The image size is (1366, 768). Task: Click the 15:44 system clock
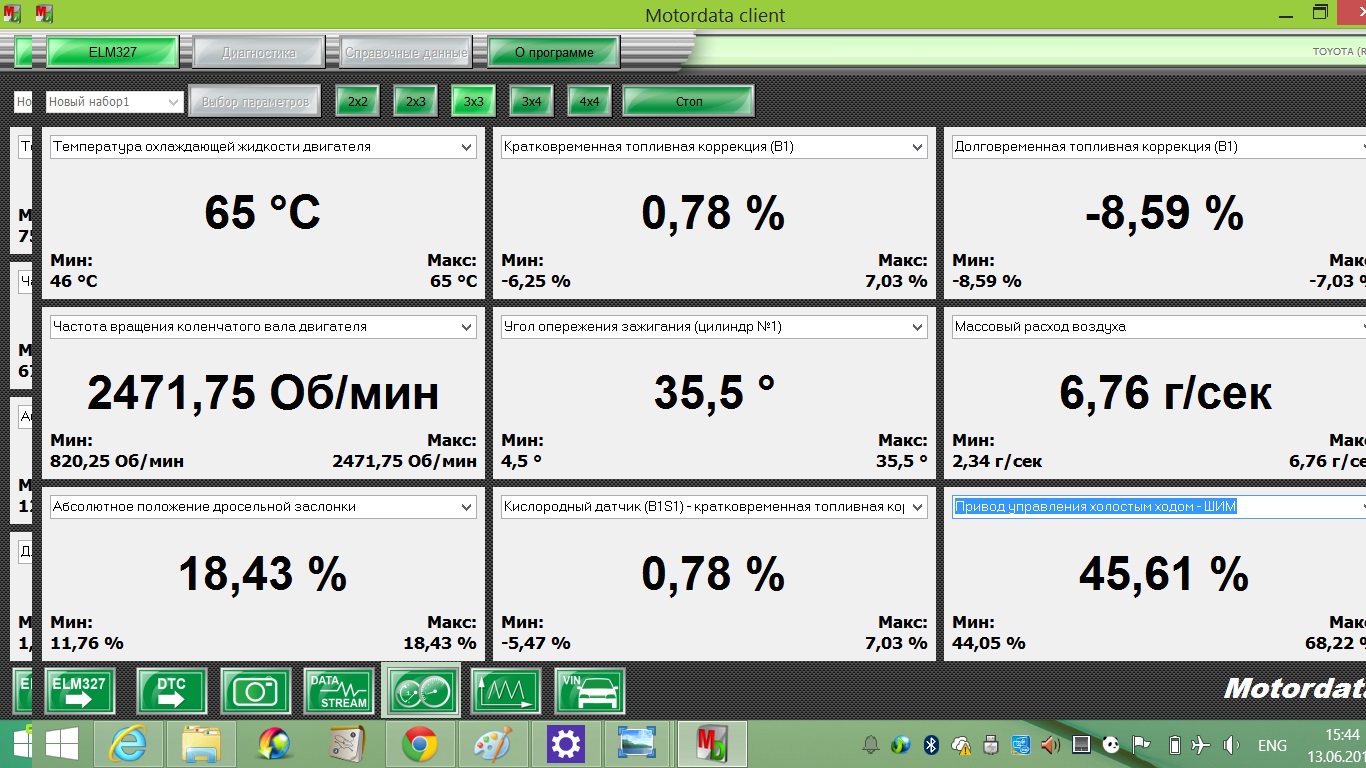pos(1342,734)
